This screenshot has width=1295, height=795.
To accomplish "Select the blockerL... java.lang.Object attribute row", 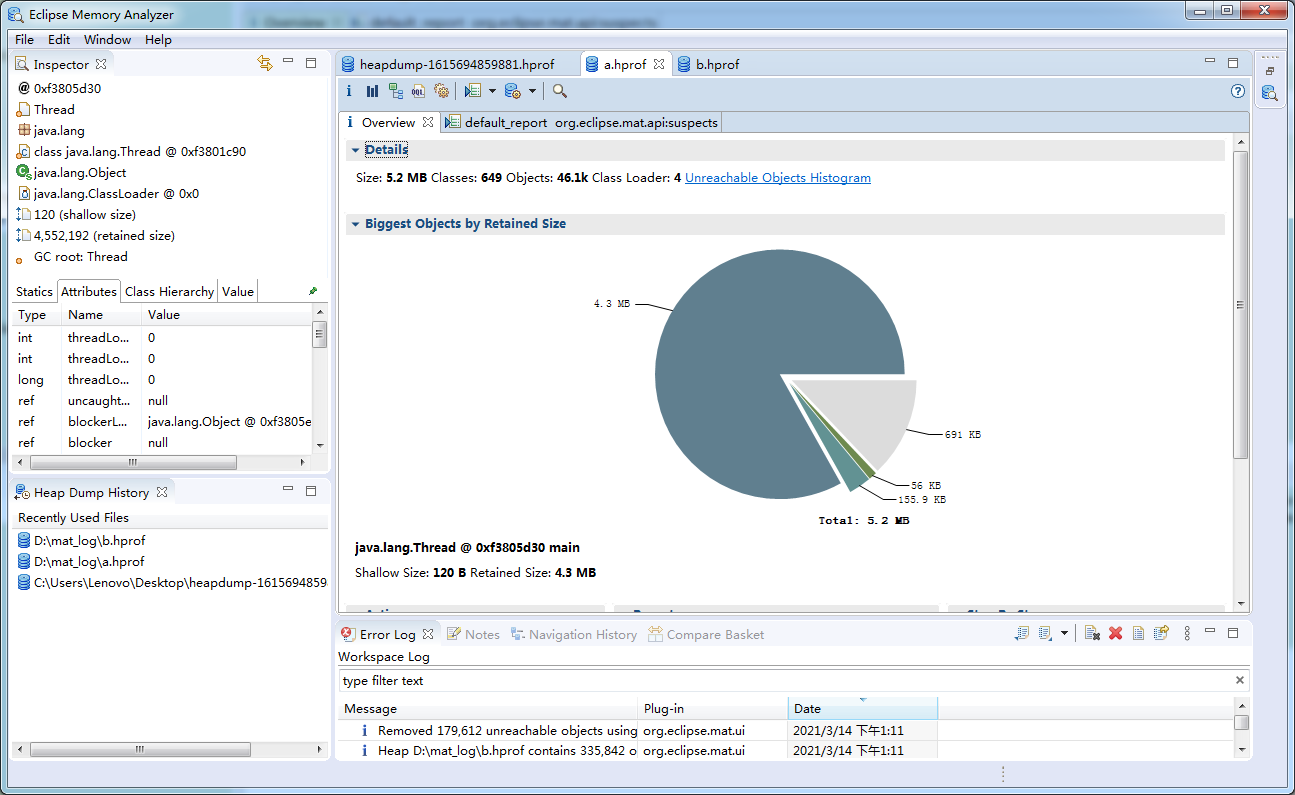I will (x=164, y=421).
